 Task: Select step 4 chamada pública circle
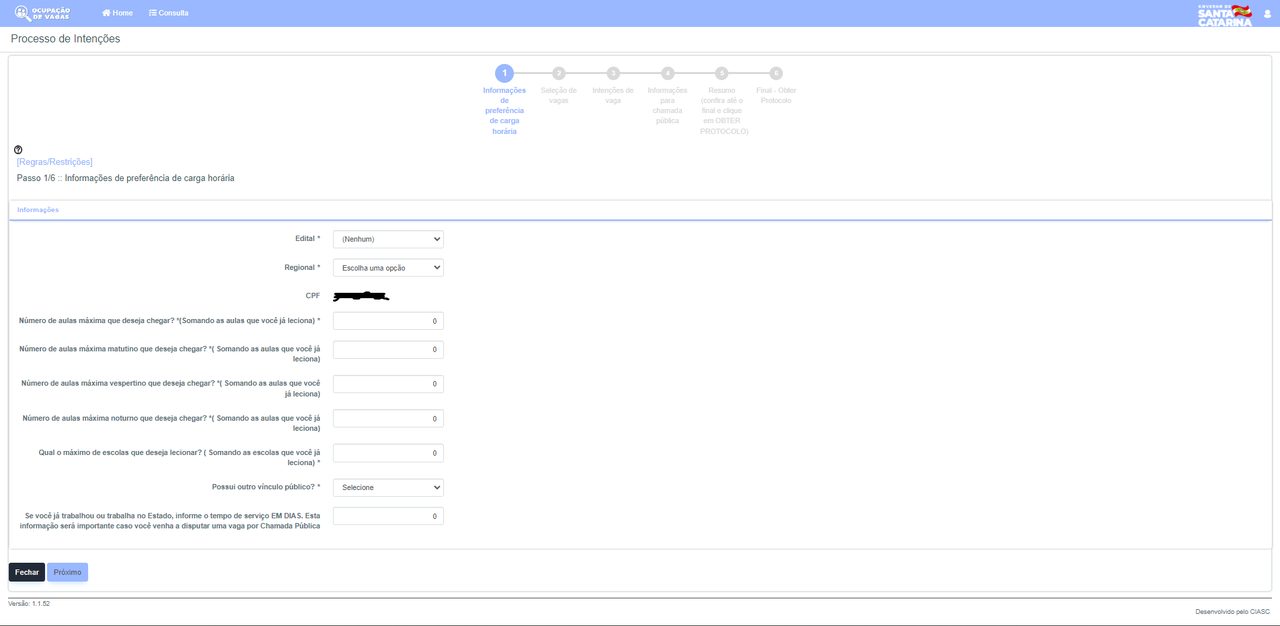668,73
